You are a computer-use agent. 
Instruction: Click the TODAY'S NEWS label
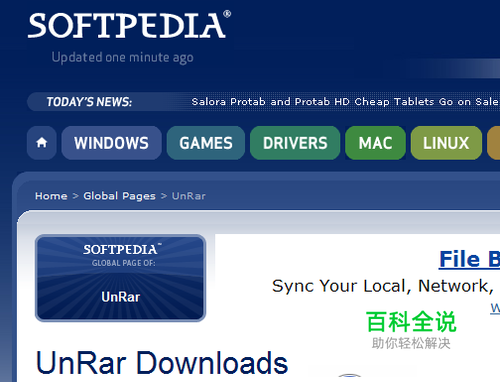89,102
